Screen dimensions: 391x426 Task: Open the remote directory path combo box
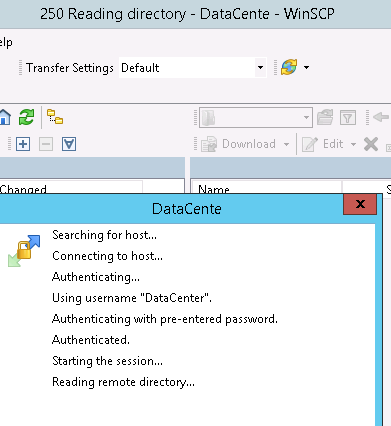(256, 117)
